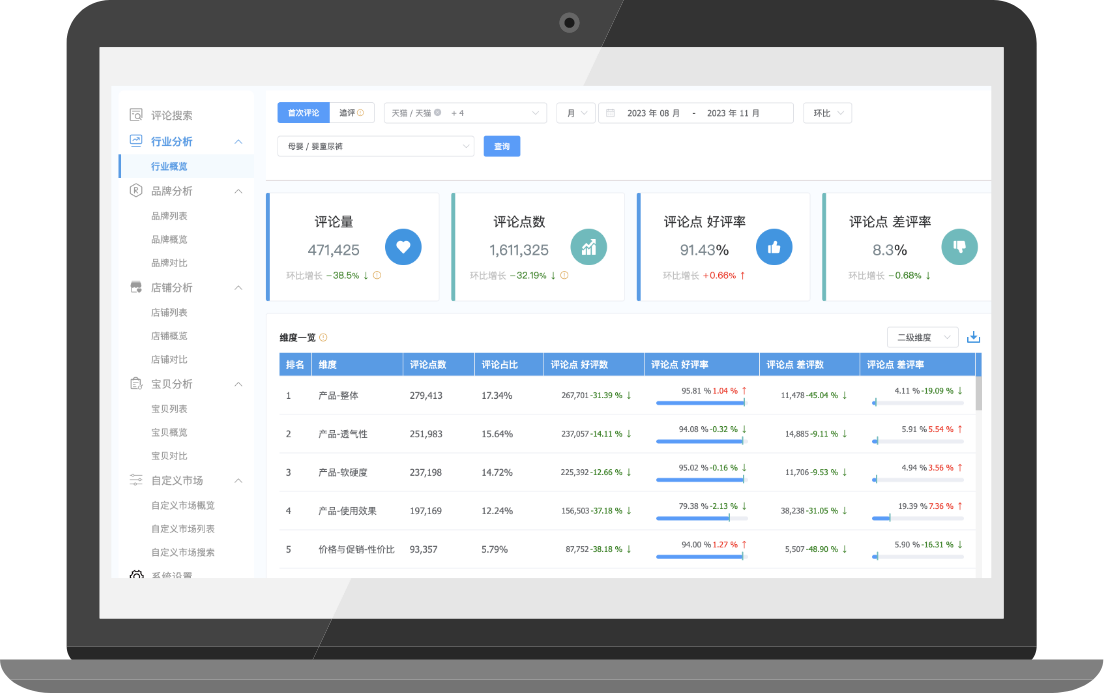Click the 查询 query button
The image size is (1104, 693).
coord(502,147)
